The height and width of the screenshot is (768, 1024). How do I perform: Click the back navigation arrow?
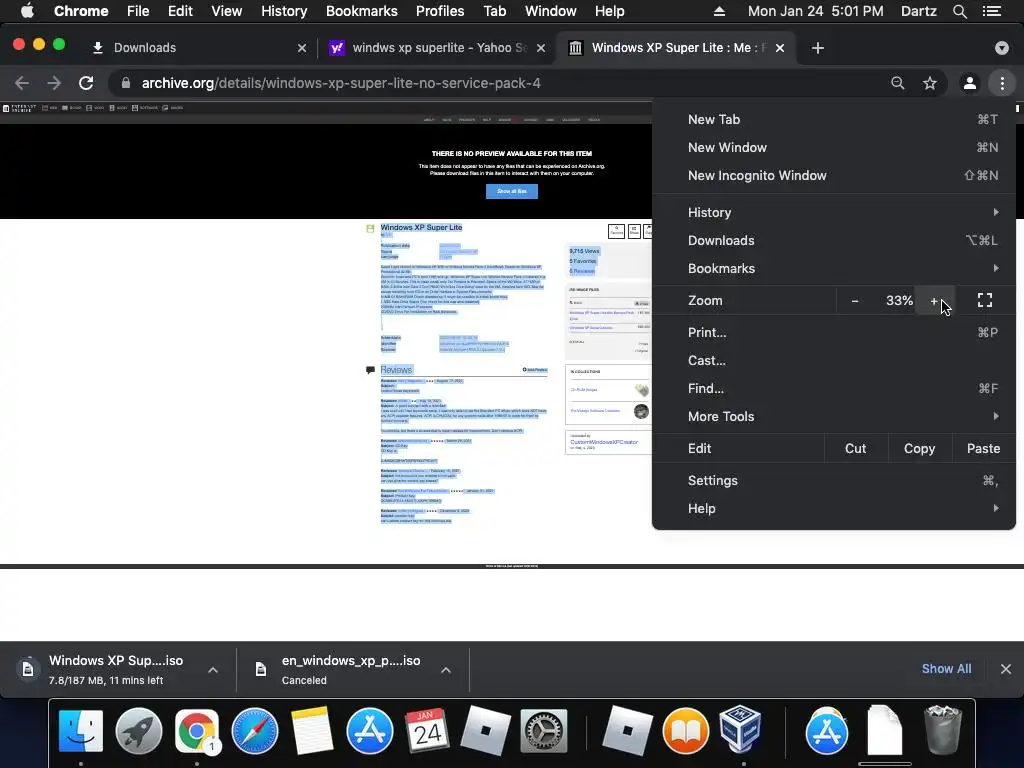click(x=22, y=83)
